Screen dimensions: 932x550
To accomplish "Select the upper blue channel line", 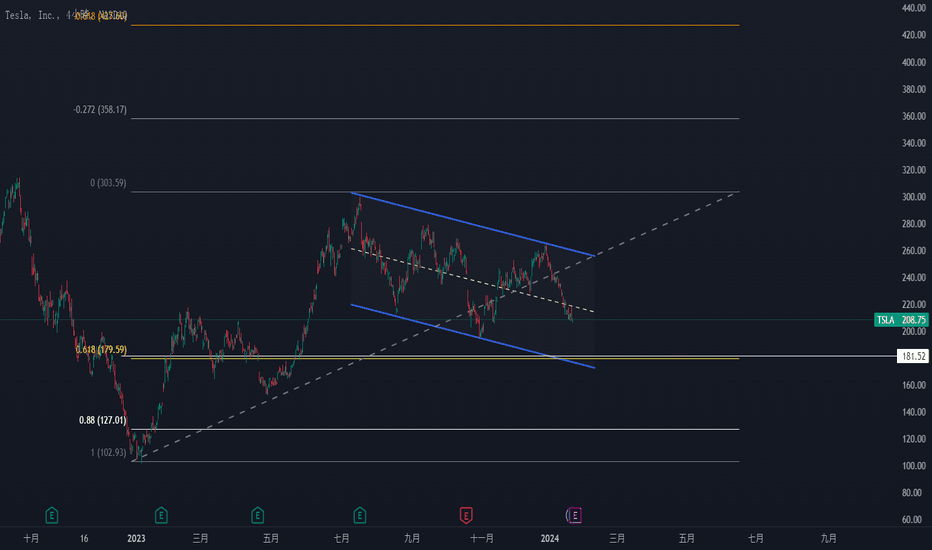I will pos(473,224).
